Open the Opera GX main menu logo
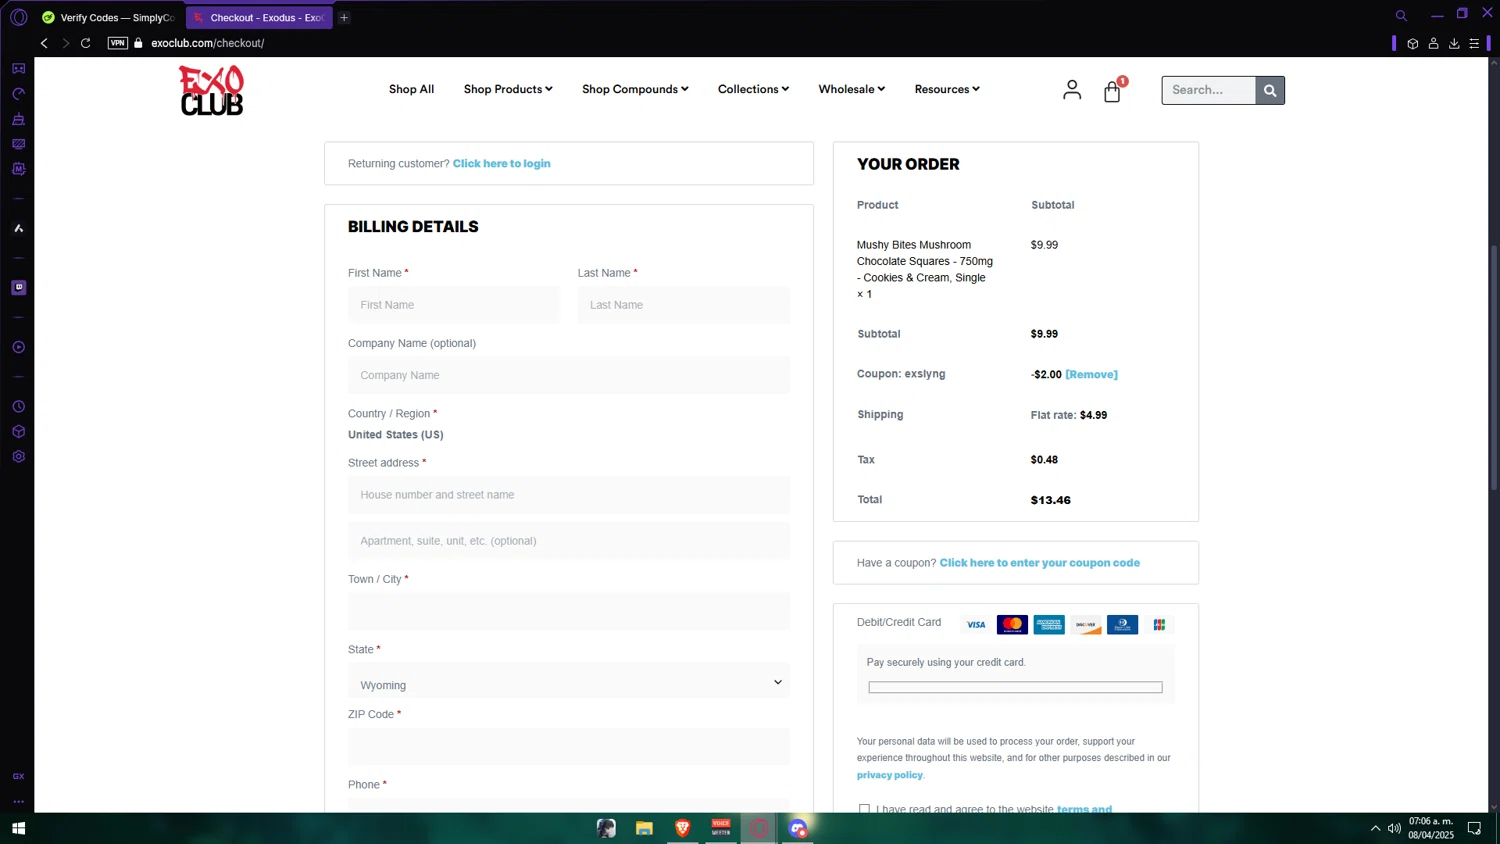The image size is (1500, 844). click(18, 17)
